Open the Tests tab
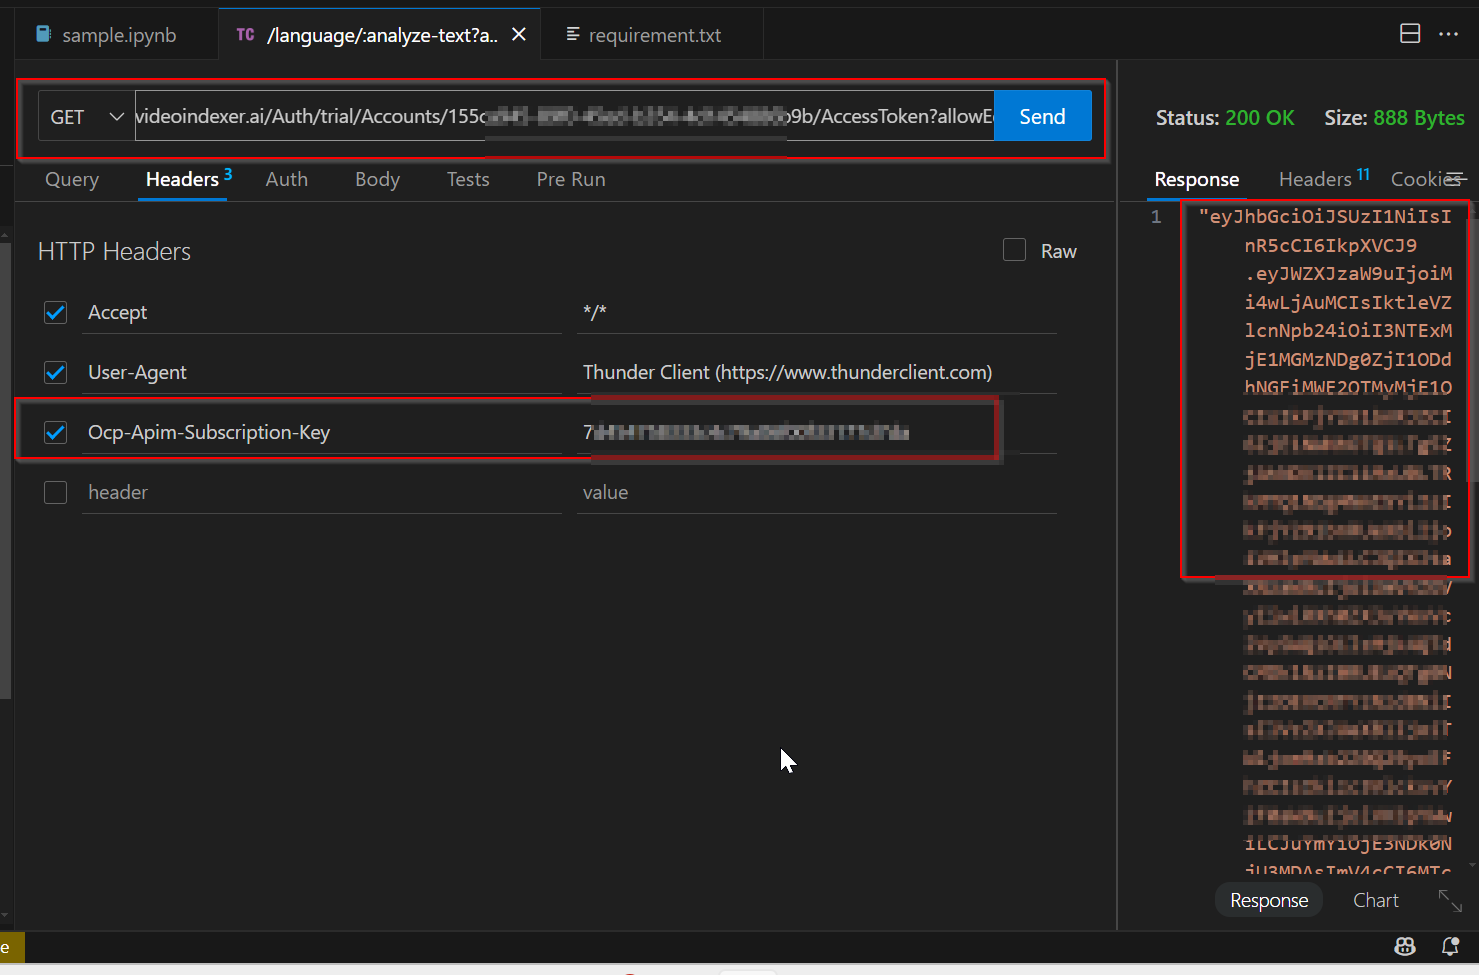Image resolution: width=1479 pixels, height=975 pixels. tap(468, 180)
